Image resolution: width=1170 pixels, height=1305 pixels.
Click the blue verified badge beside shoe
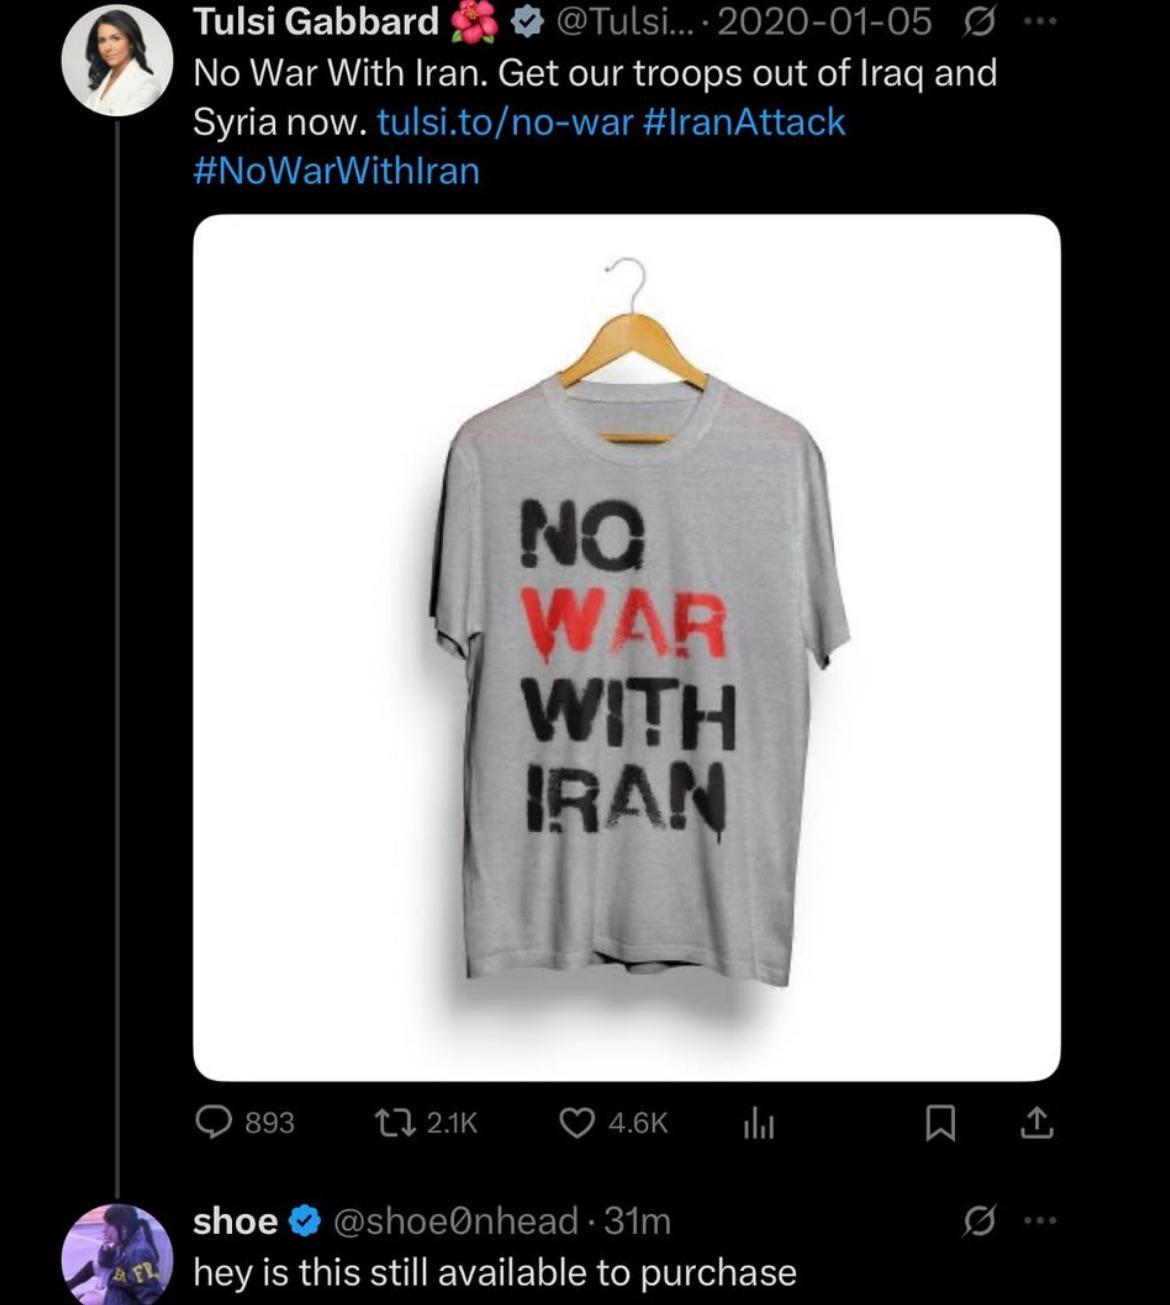click(x=305, y=1221)
